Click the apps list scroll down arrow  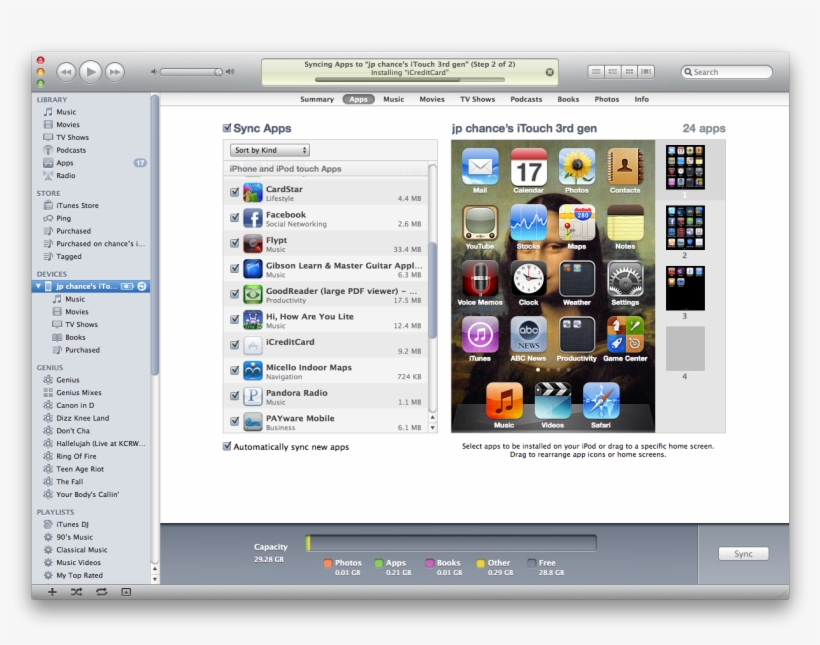pos(432,427)
